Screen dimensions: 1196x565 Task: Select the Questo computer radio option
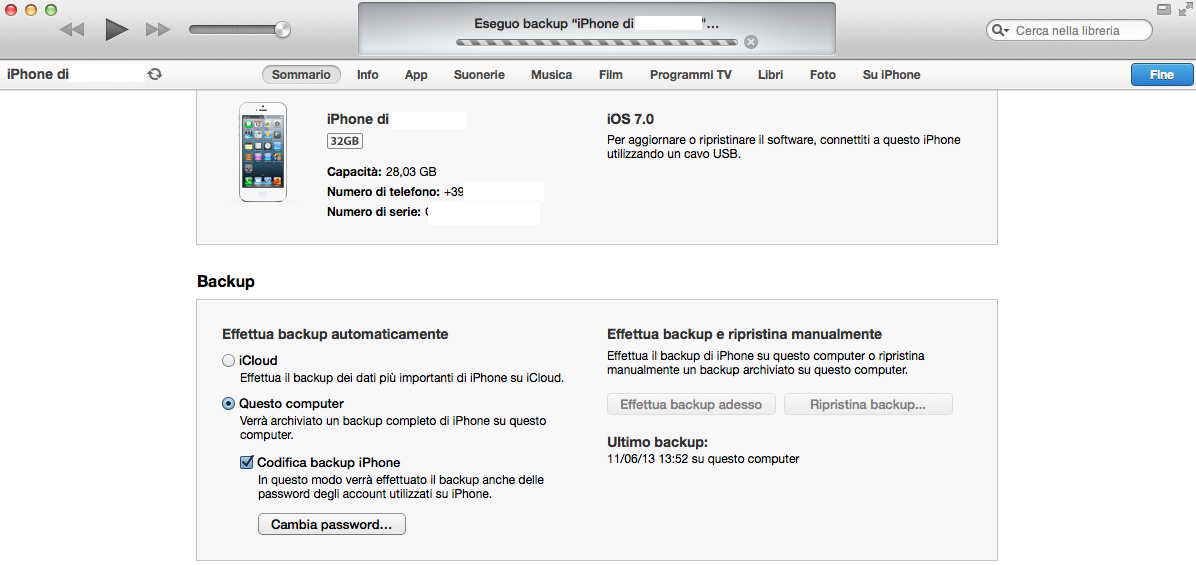tap(229, 404)
